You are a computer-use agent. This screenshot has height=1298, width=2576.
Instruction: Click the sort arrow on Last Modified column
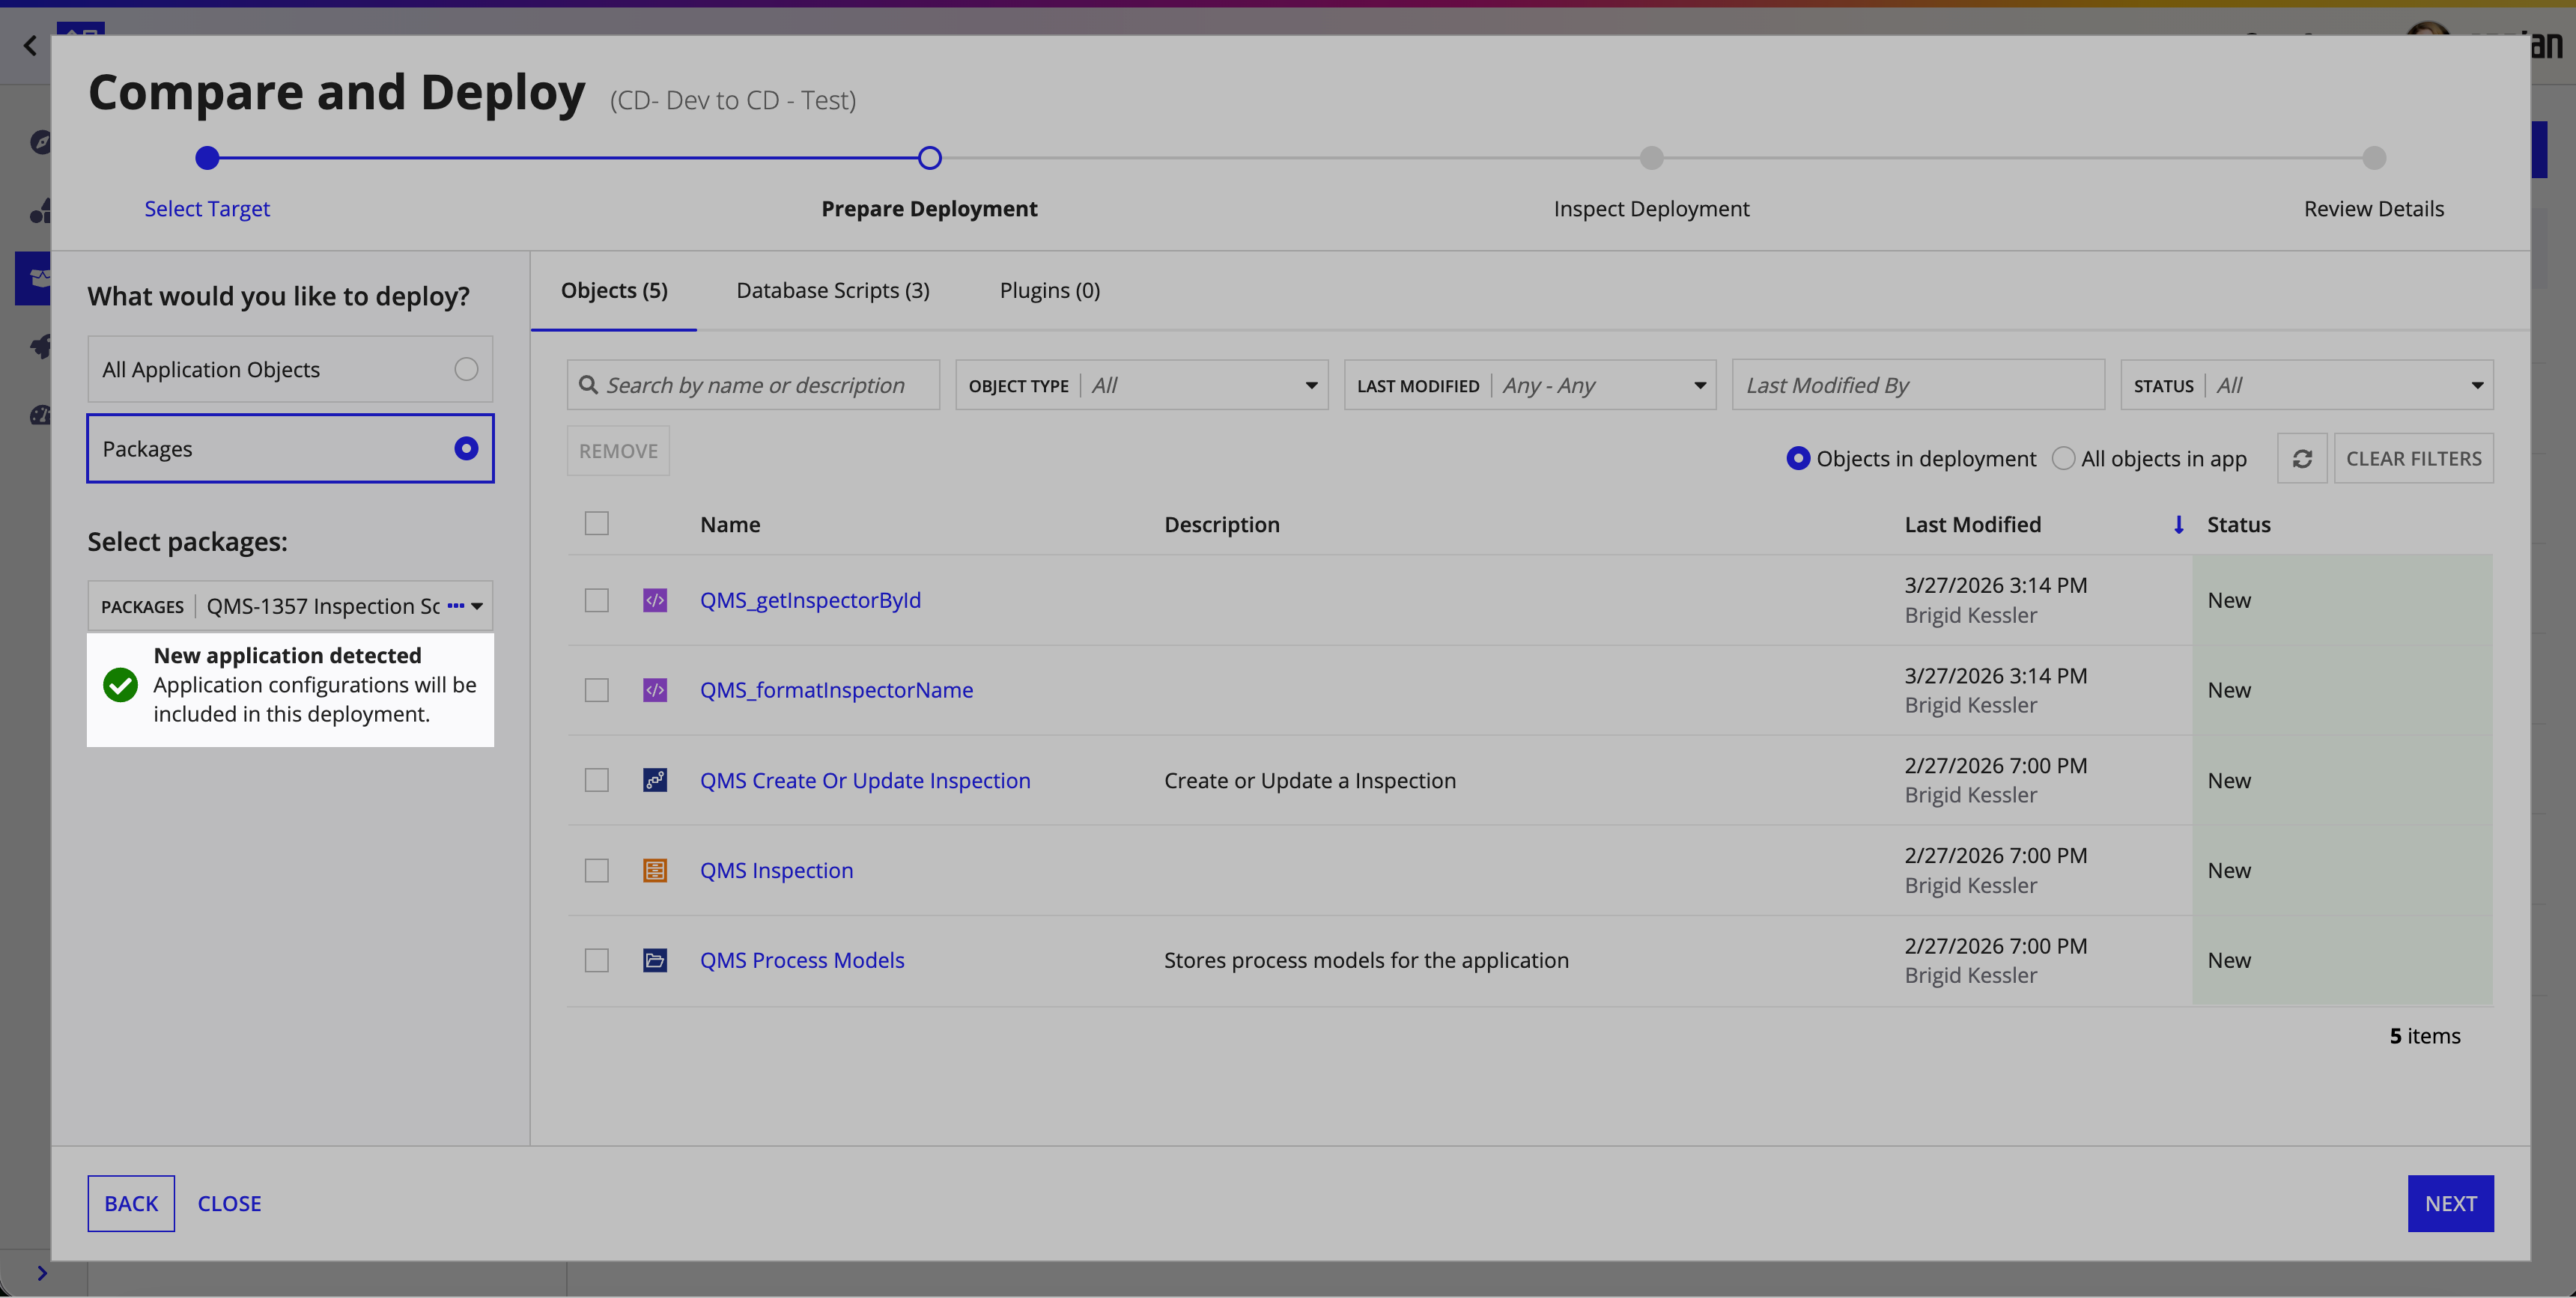pyautogui.click(x=2178, y=524)
